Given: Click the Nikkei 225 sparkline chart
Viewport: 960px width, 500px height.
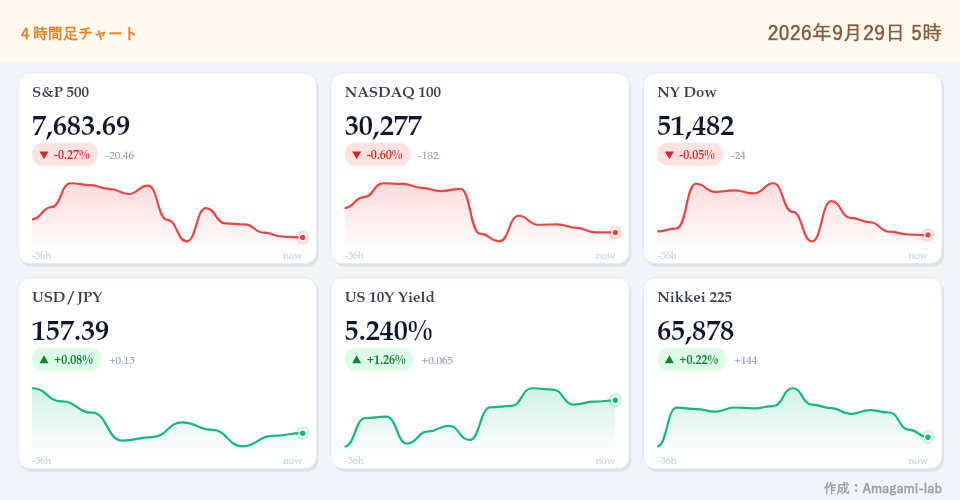Looking at the screenshot, I should [x=795, y=417].
